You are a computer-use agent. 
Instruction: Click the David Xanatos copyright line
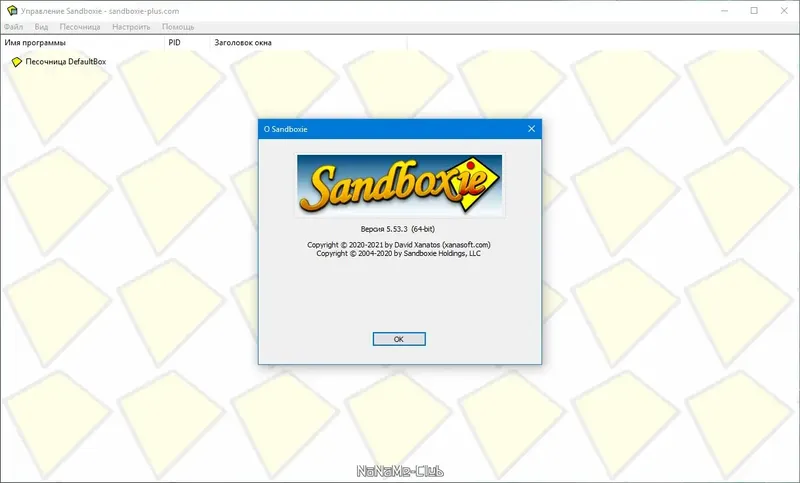tap(398, 245)
